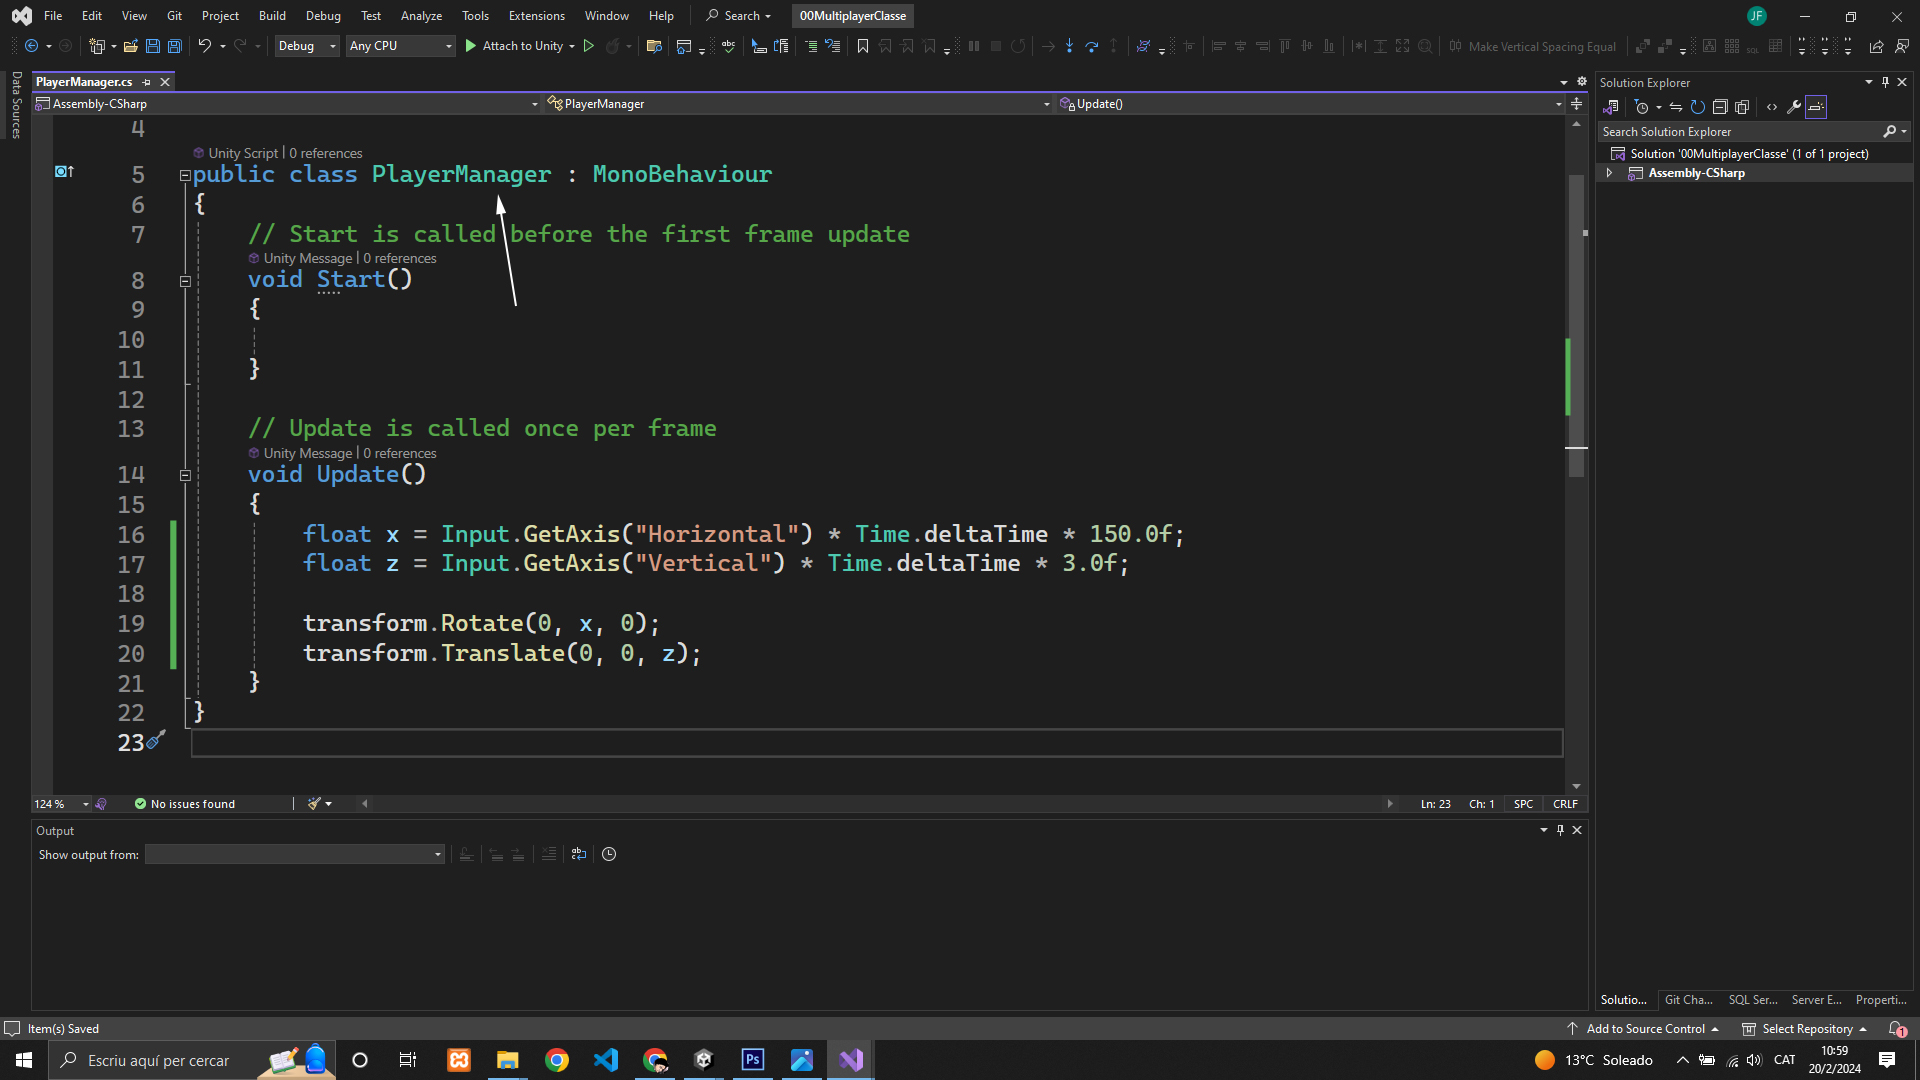Click the Undo arrow icon
Screen dimensions: 1920x1080
pos(204,46)
